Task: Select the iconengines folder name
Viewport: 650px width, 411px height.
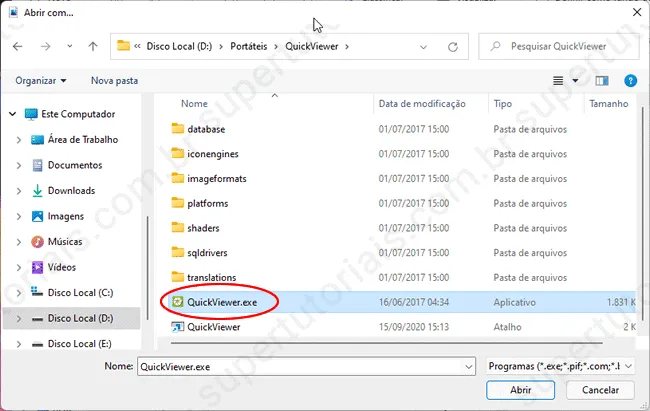Action: 213,154
